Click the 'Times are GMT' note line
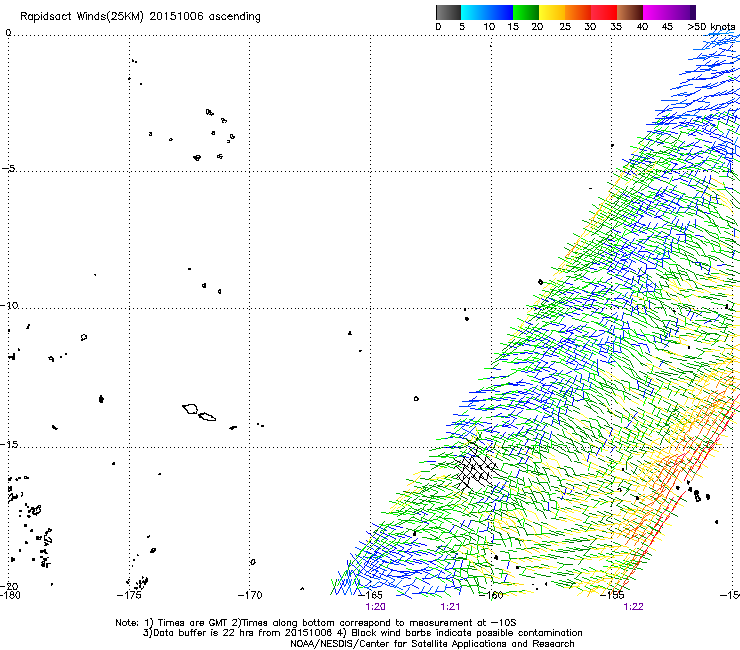 [x=316, y=623]
